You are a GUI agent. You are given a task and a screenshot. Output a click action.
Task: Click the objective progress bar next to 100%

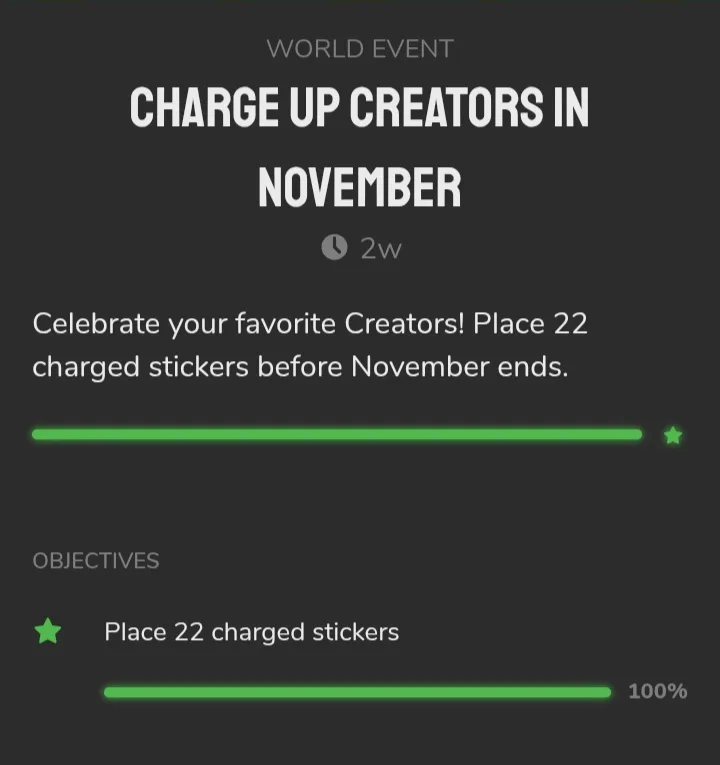(x=357, y=692)
